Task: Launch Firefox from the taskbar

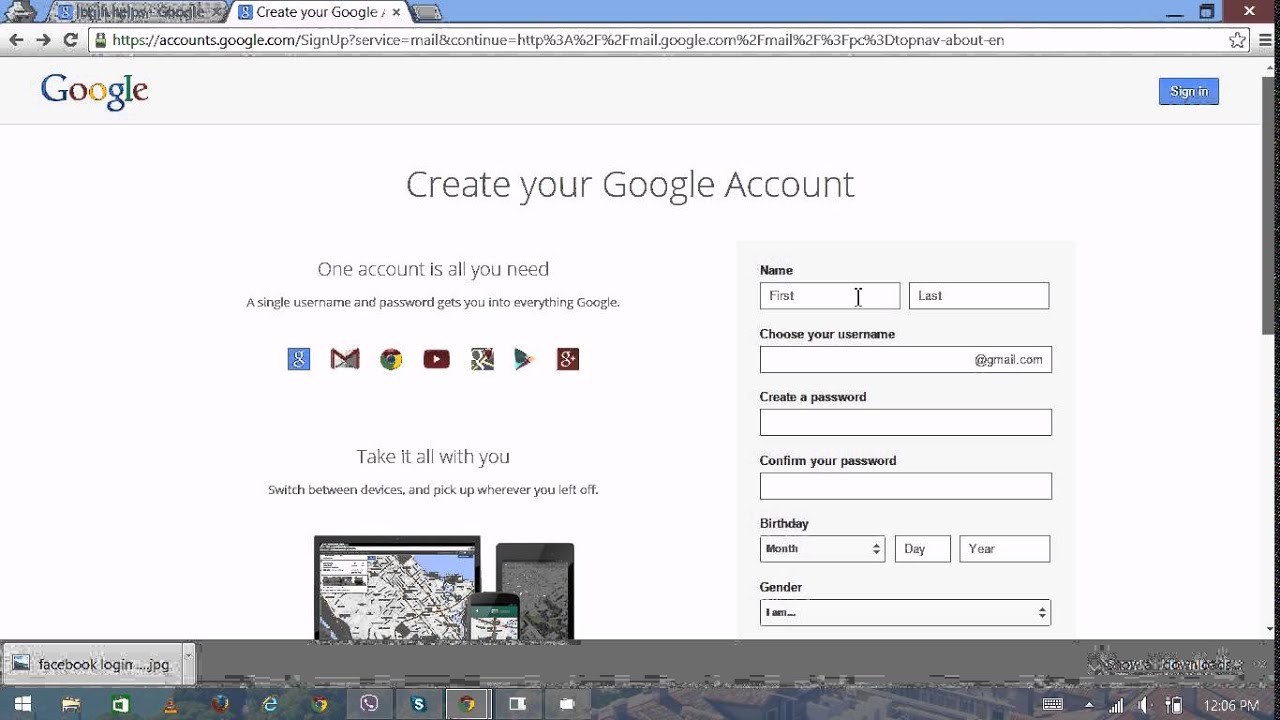Action: coord(220,704)
